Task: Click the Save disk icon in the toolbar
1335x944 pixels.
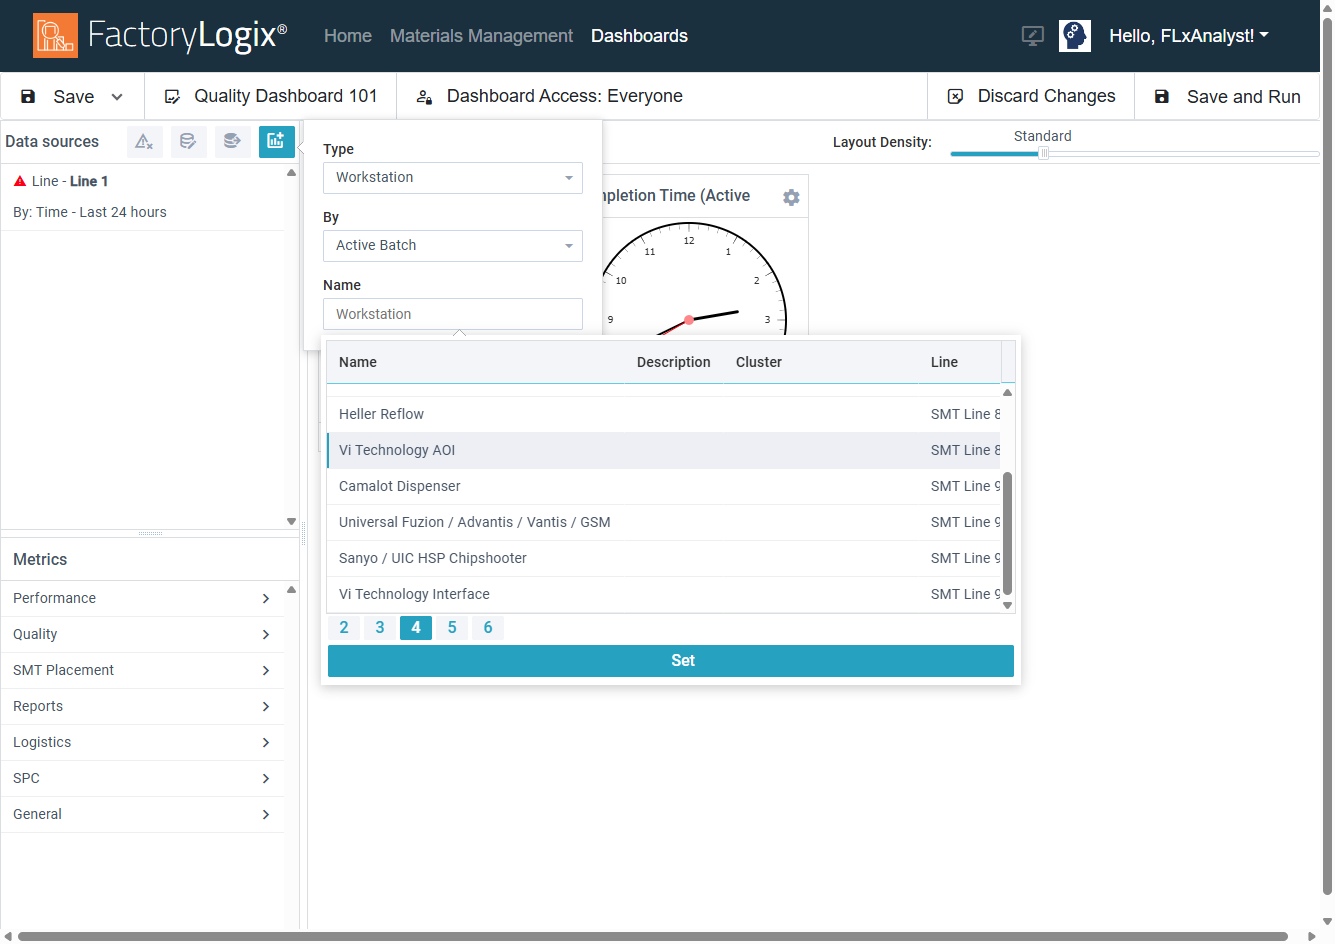Action: (27, 96)
